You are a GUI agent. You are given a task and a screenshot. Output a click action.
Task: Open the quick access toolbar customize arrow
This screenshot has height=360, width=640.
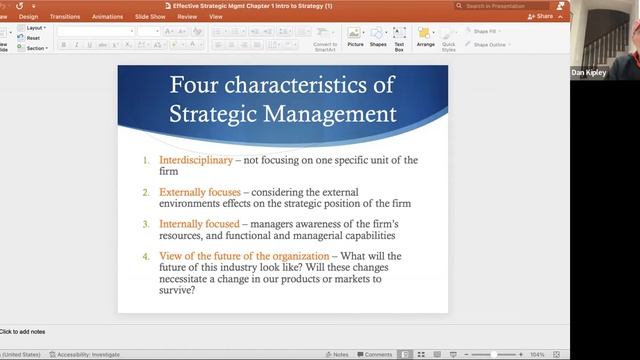33,6
